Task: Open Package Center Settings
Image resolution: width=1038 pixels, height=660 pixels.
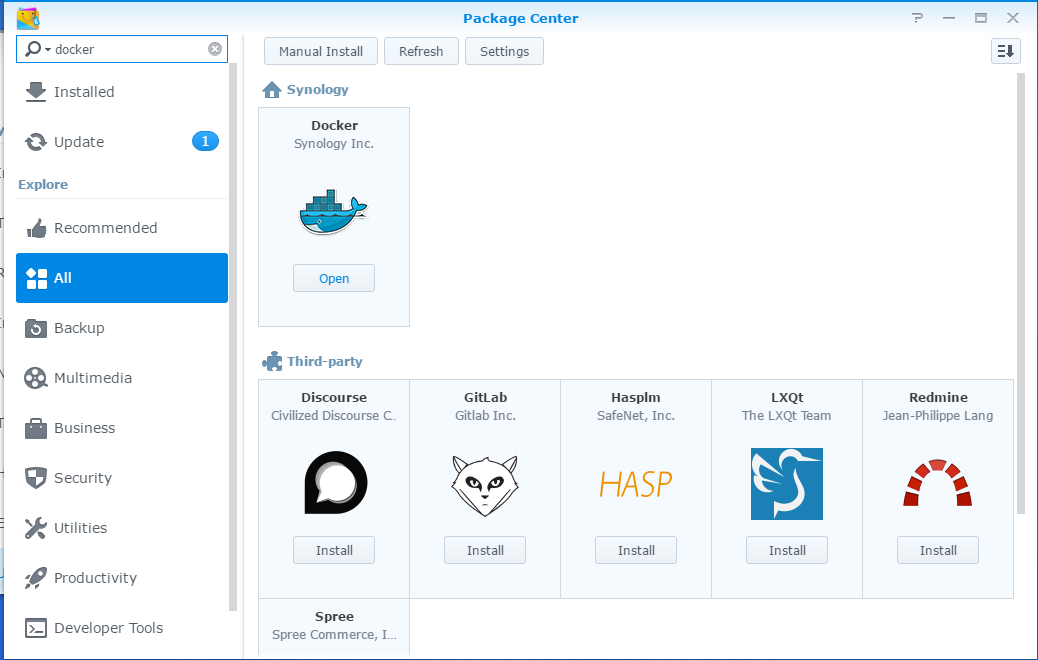Action: [504, 51]
